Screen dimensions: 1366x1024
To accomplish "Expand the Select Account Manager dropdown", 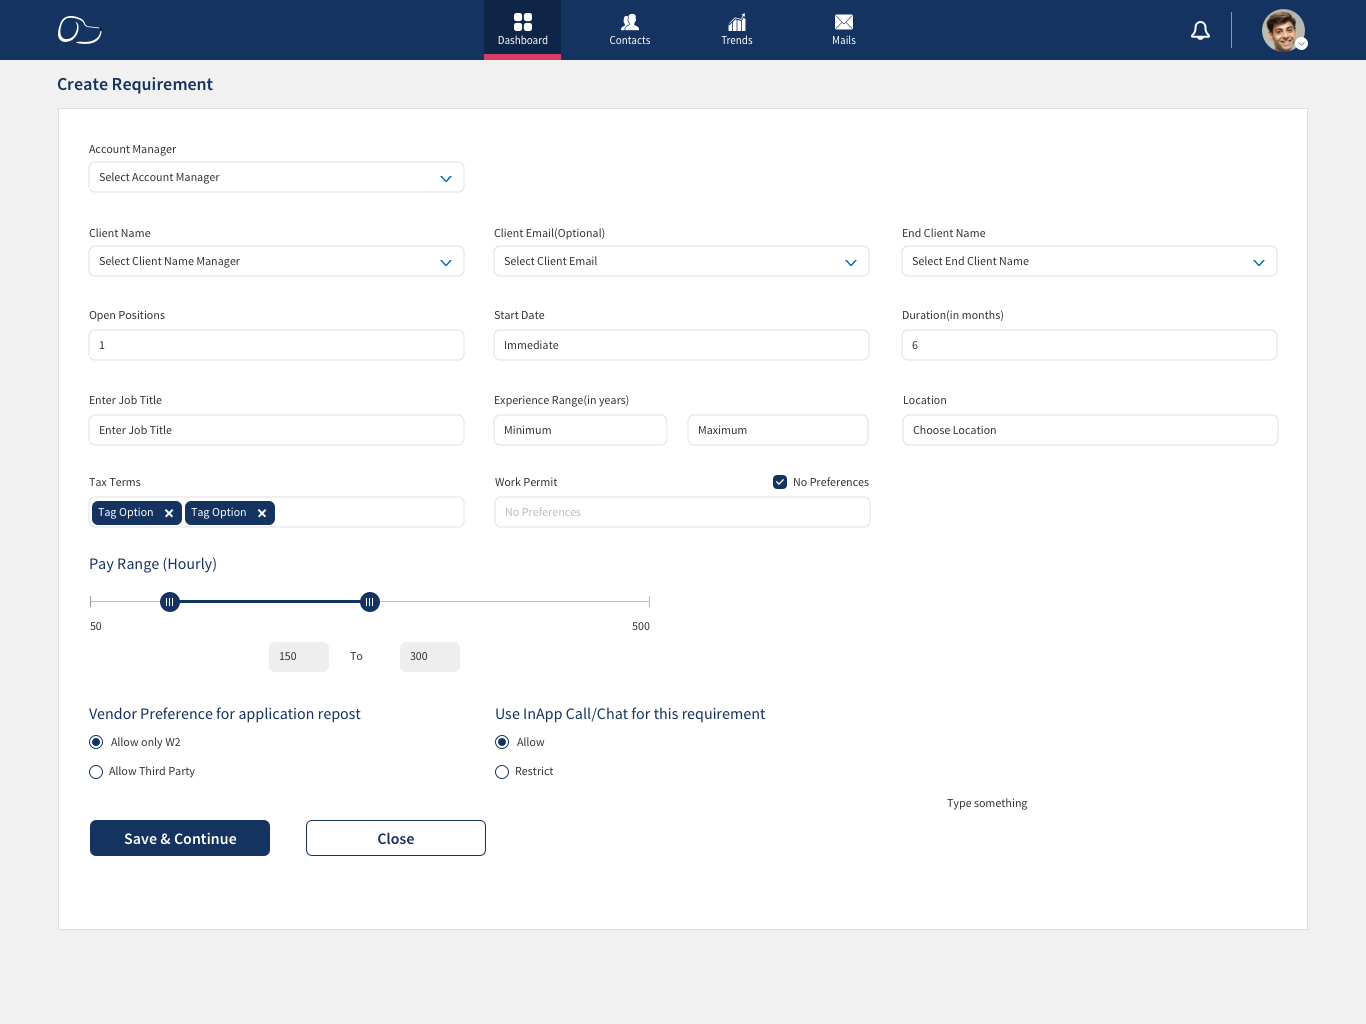I will 276,177.
